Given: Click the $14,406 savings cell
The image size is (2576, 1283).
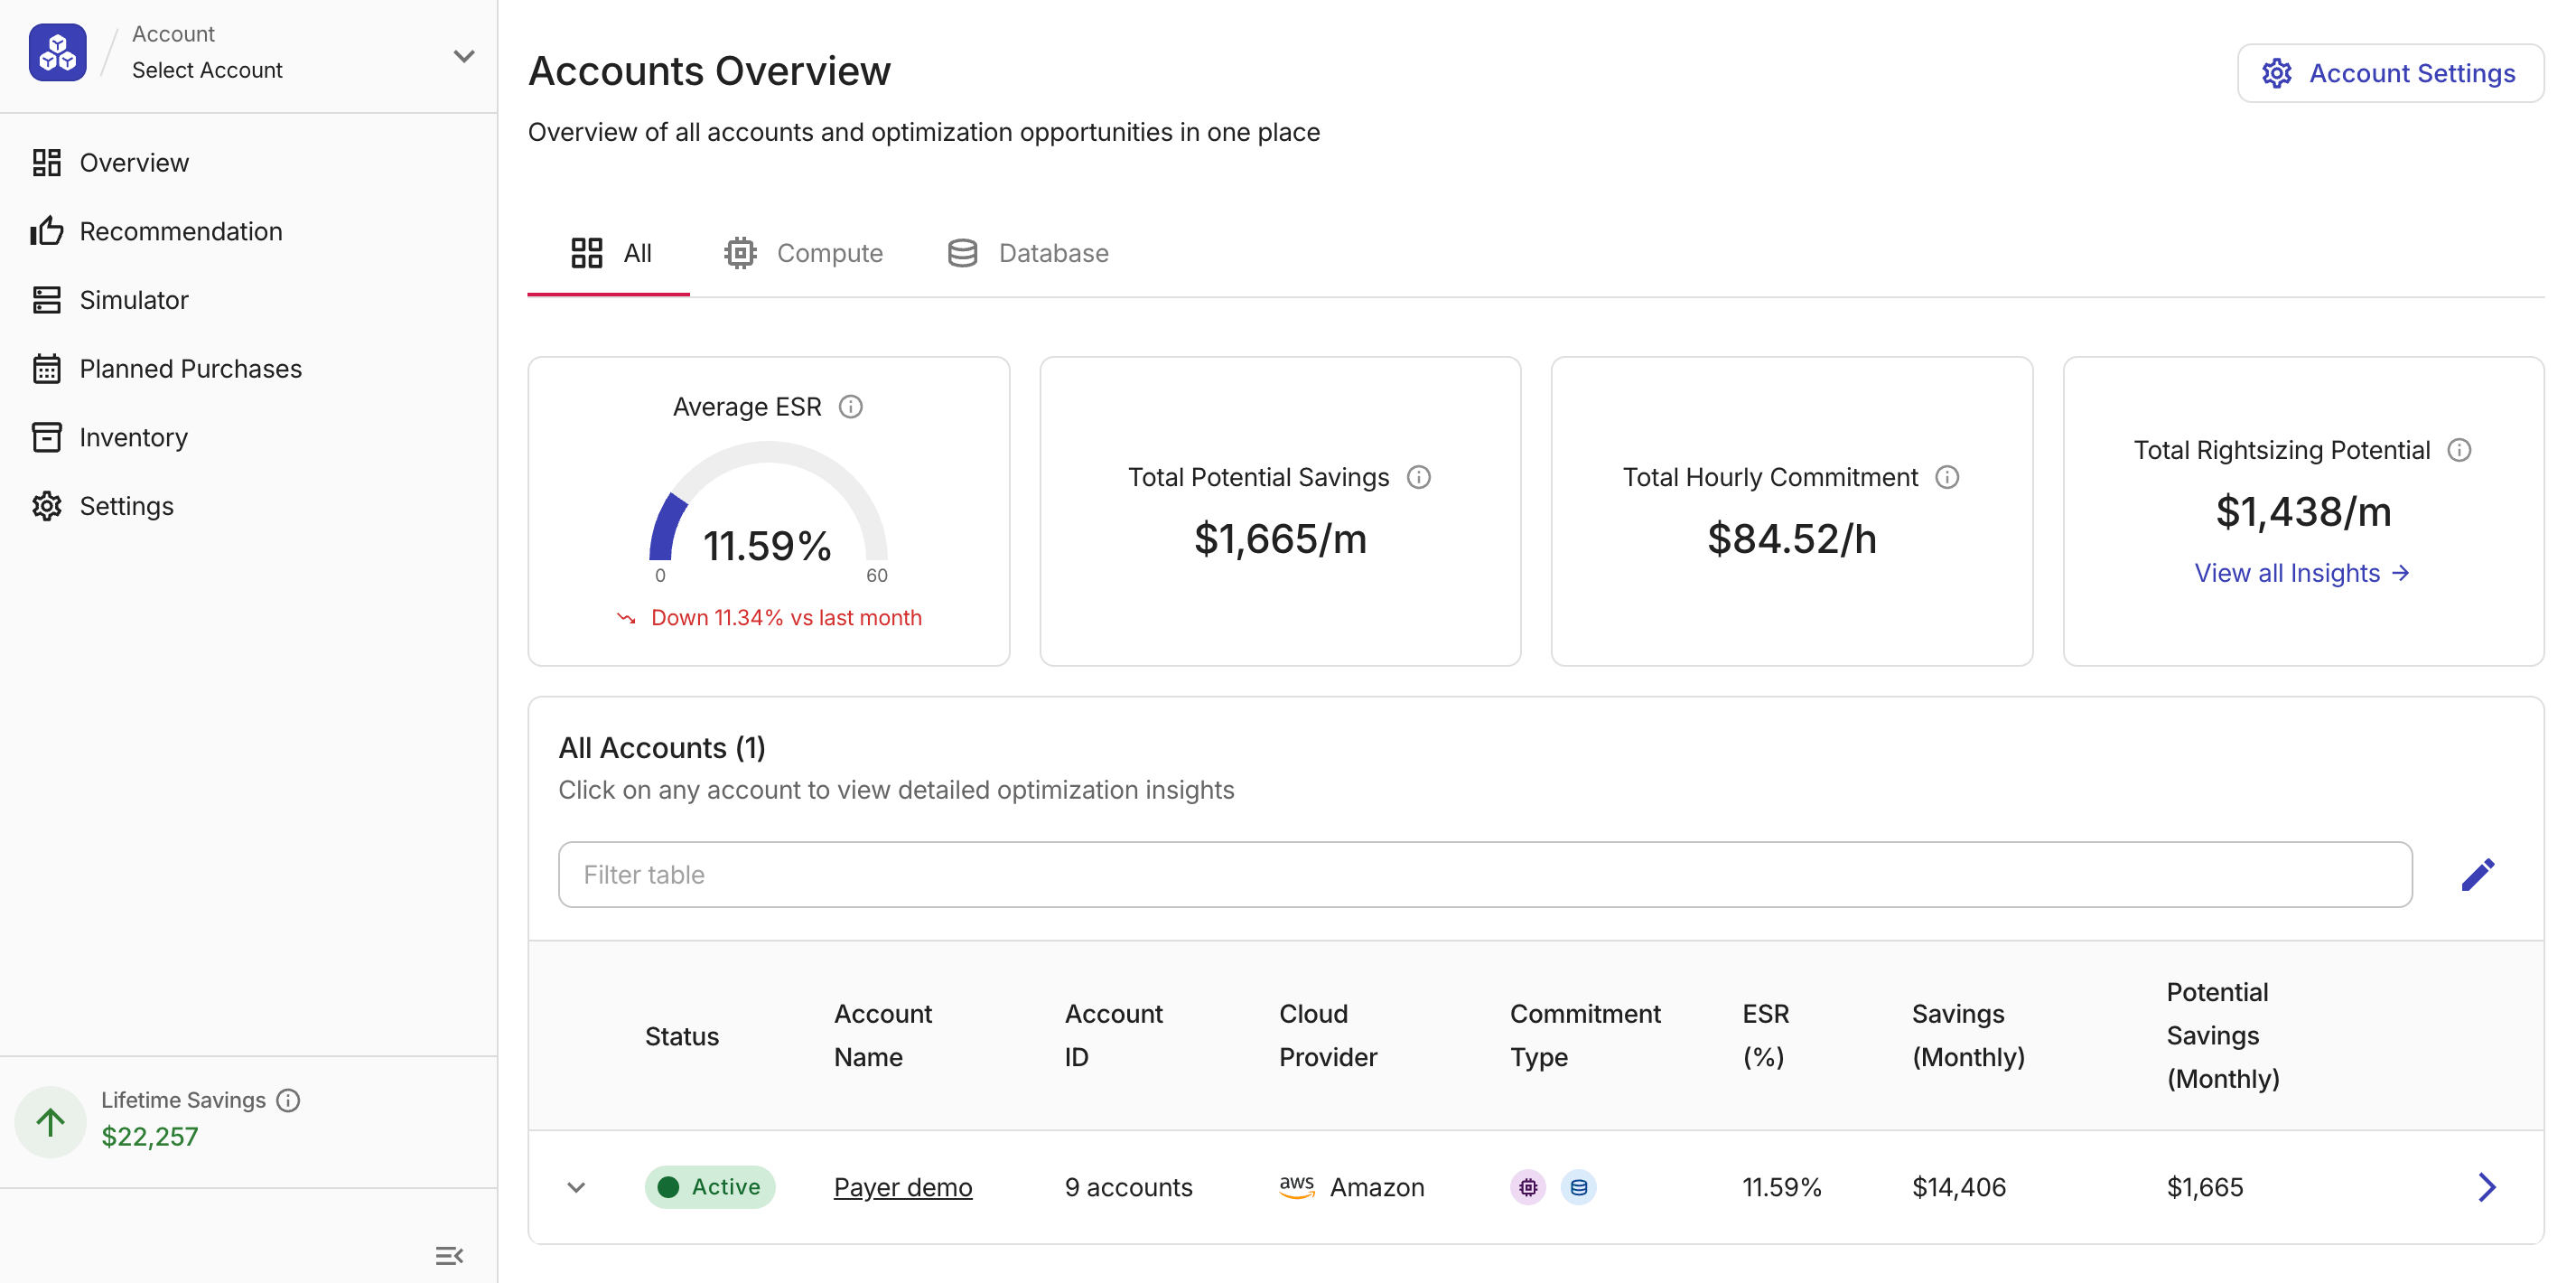Looking at the screenshot, I should click(1958, 1187).
